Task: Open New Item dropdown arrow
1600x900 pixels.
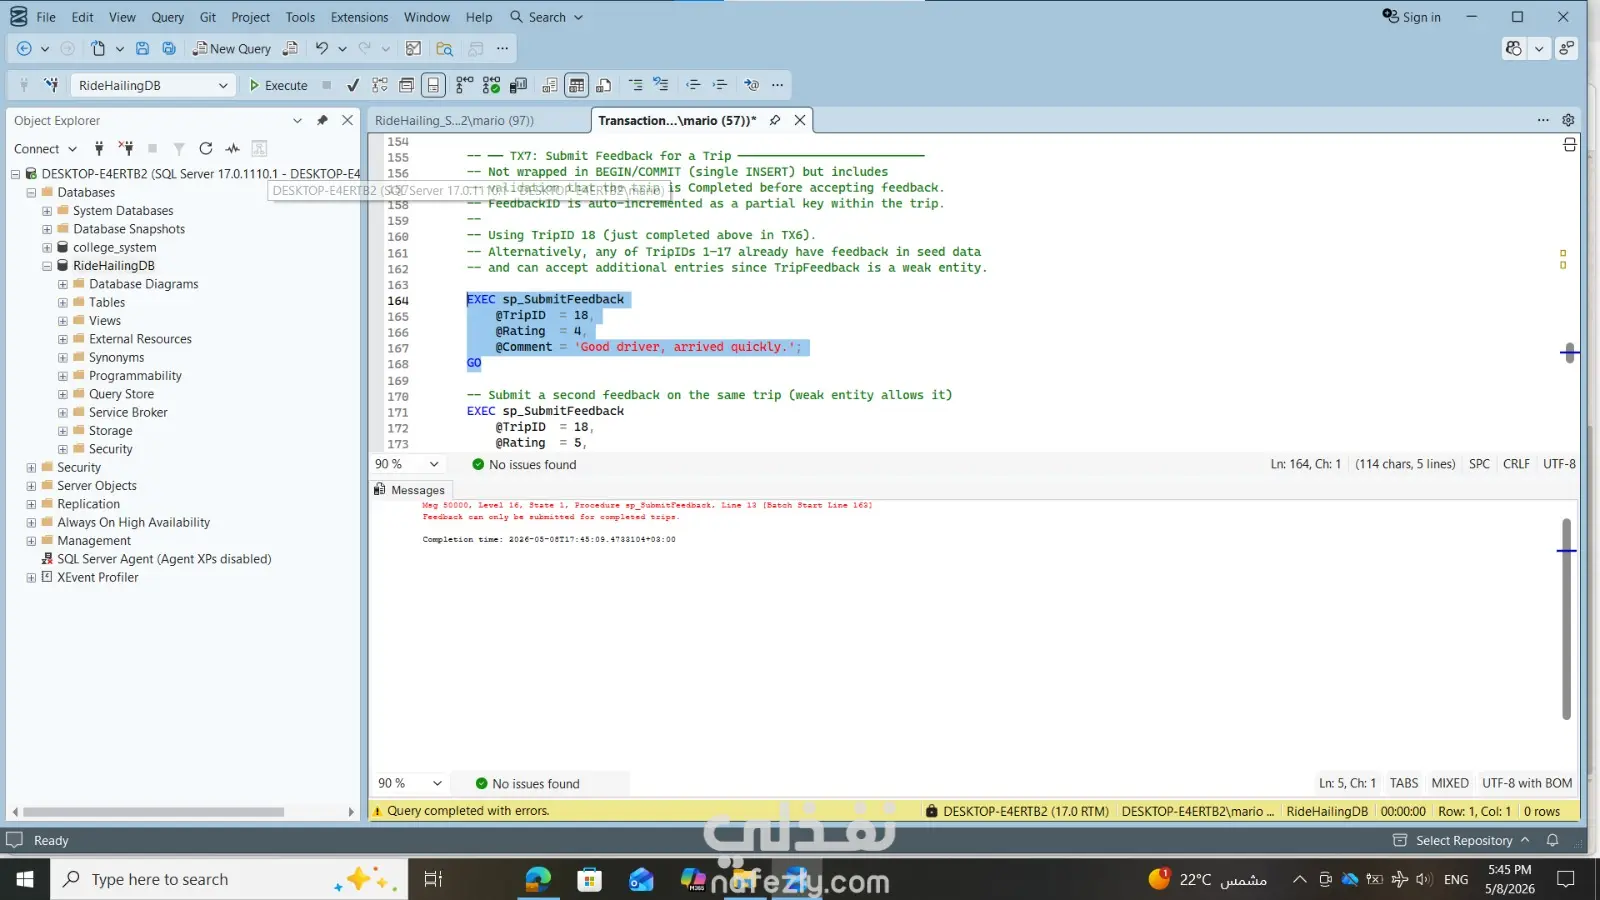Action: coord(120,48)
